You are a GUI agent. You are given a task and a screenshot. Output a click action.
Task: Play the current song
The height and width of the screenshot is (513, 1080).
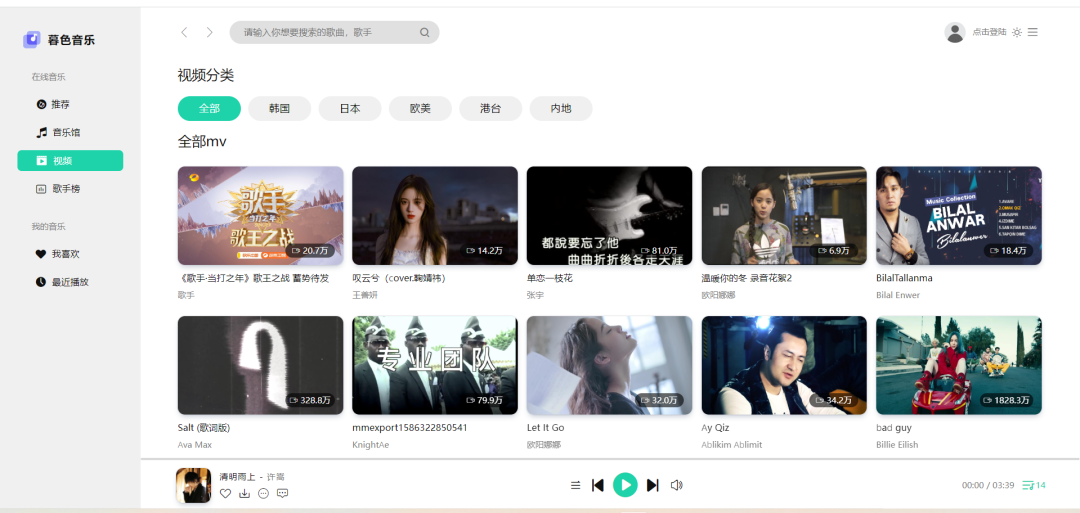pyautogui.click(x=625, y=485)
